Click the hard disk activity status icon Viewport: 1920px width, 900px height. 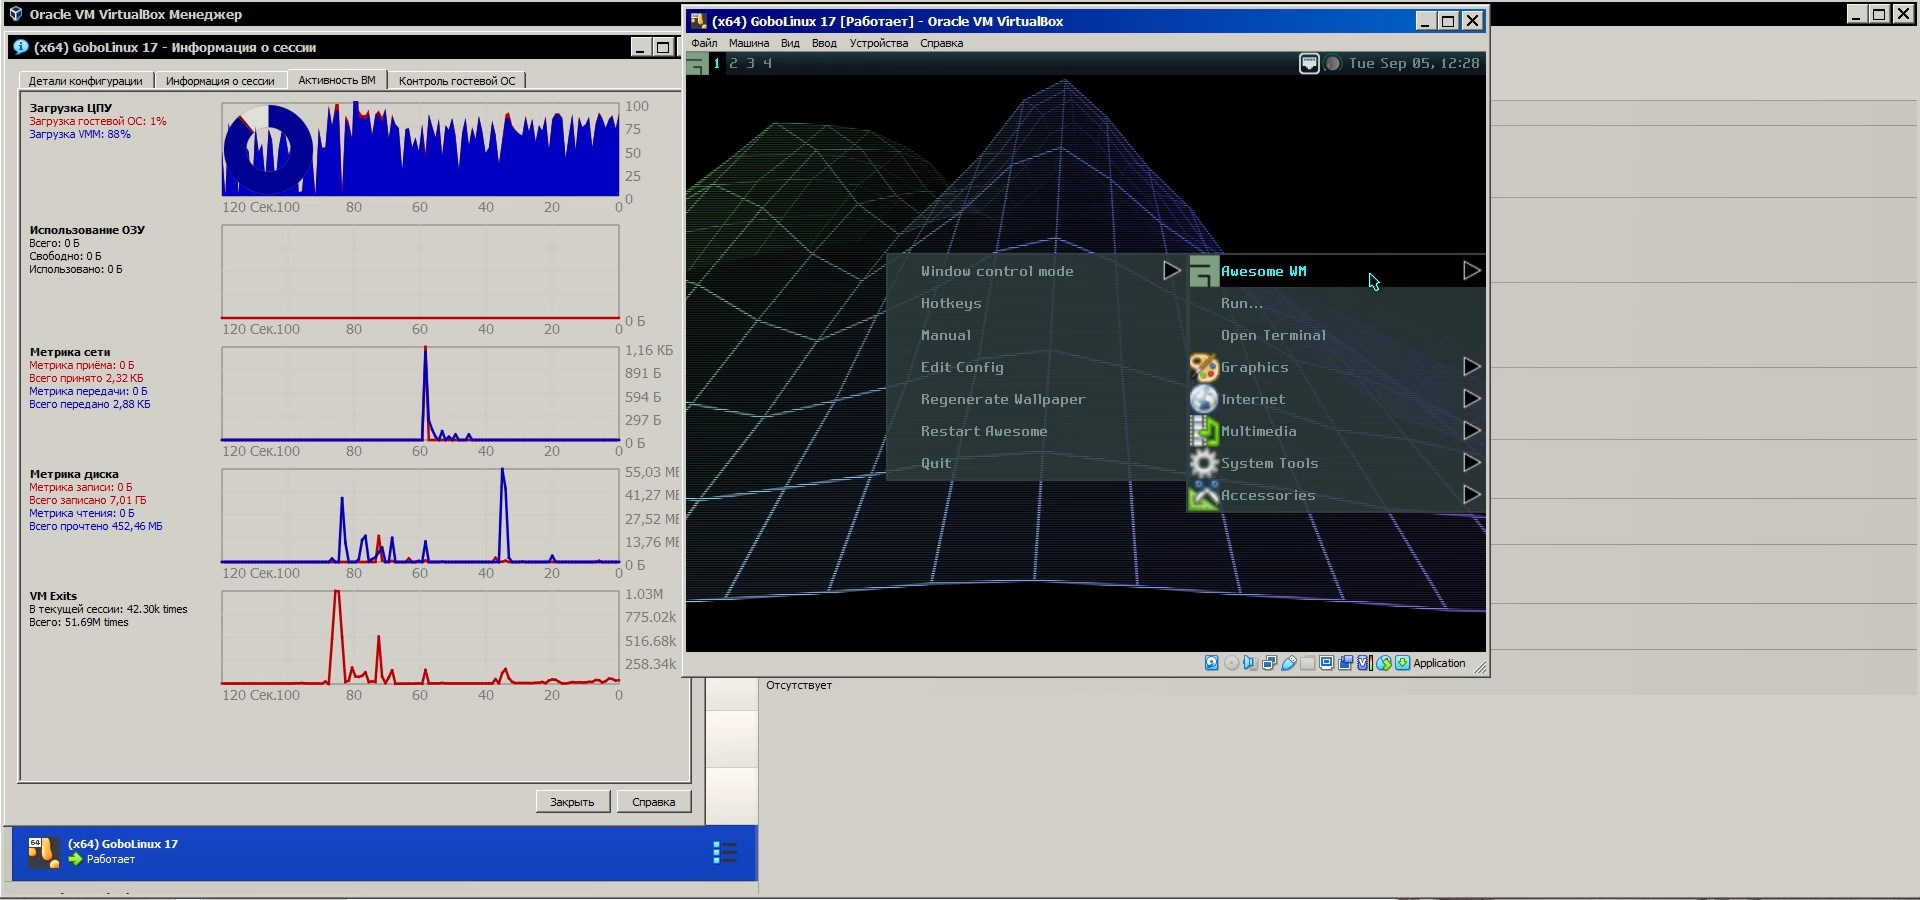[x=1211, y=663]
